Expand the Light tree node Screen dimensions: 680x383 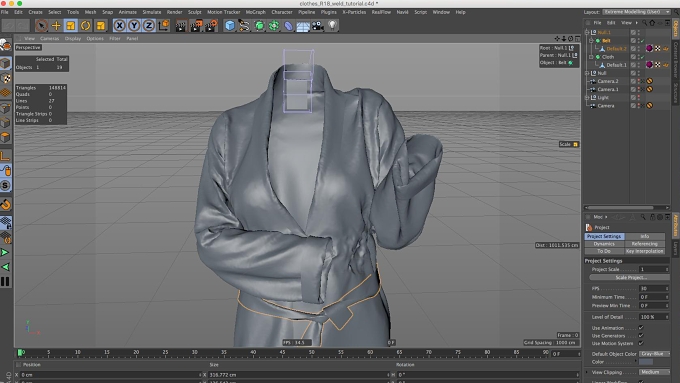pyautogui.click(x=587, y=98)
